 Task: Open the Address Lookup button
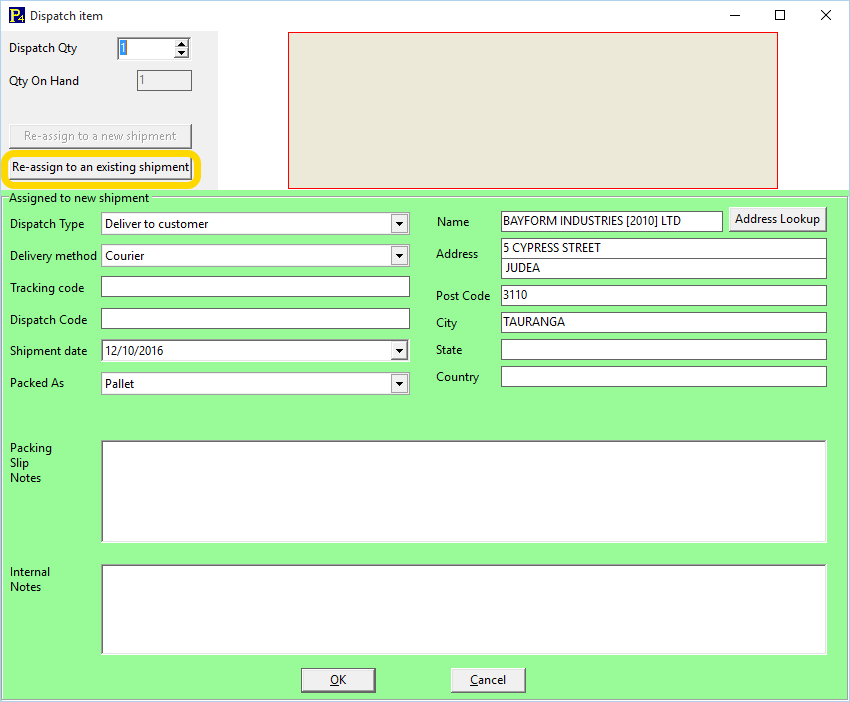pos(777,219)
